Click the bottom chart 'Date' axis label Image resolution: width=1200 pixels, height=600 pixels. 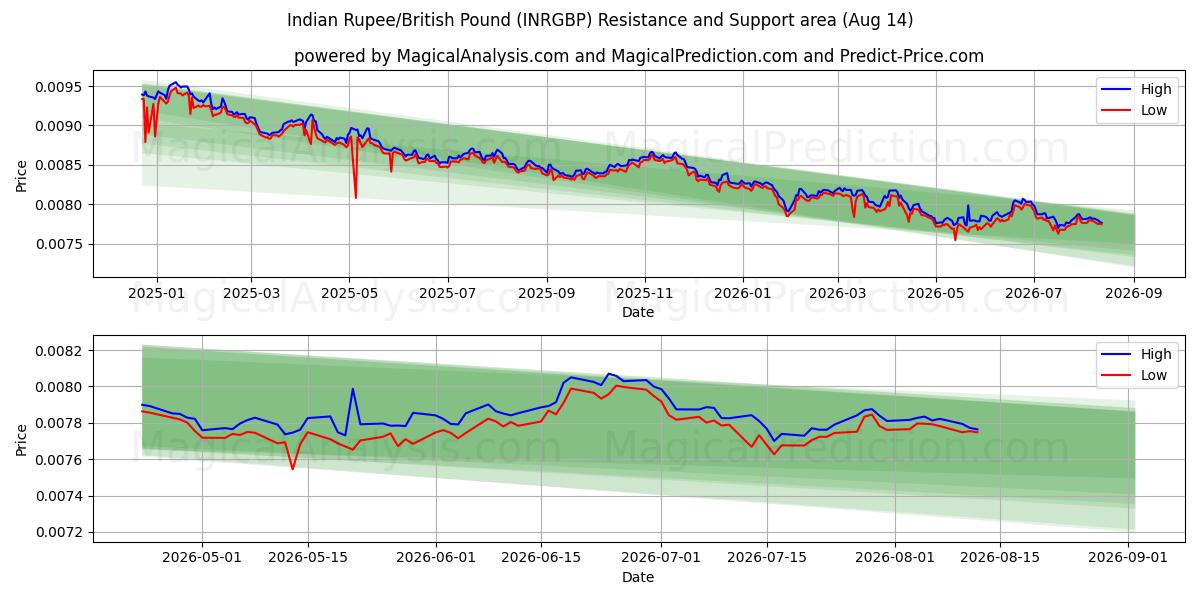638,577
